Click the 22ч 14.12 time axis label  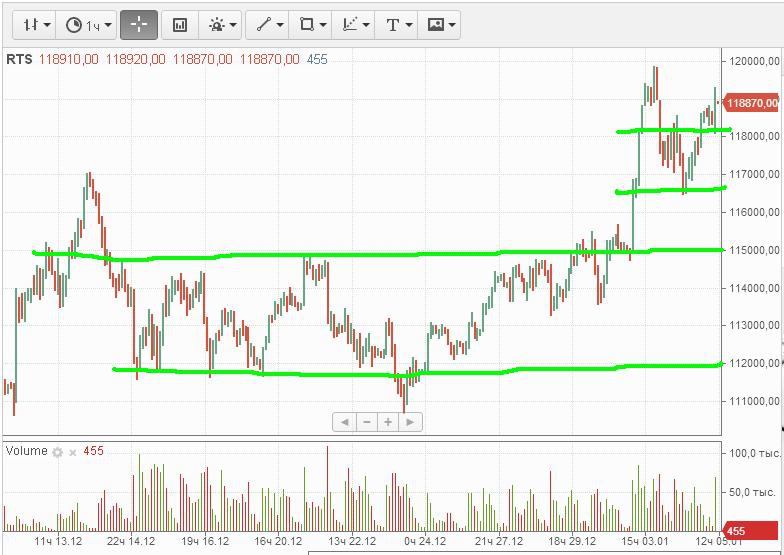click(131, 542)
